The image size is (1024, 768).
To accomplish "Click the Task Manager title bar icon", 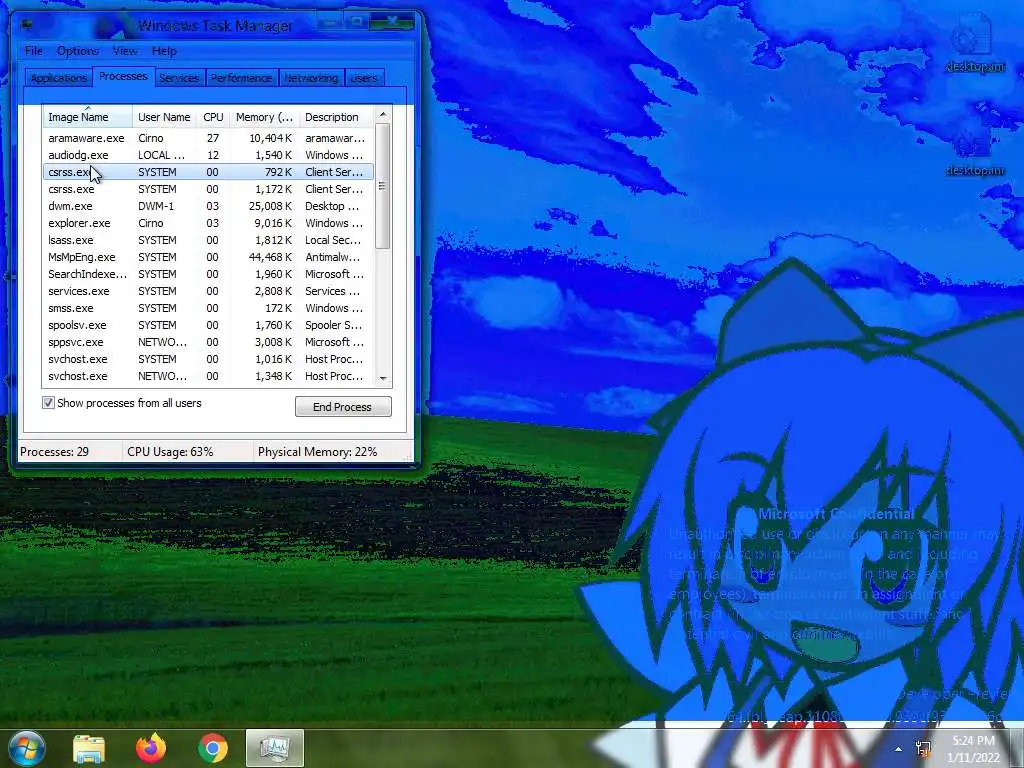I will [x=27, y=25].
